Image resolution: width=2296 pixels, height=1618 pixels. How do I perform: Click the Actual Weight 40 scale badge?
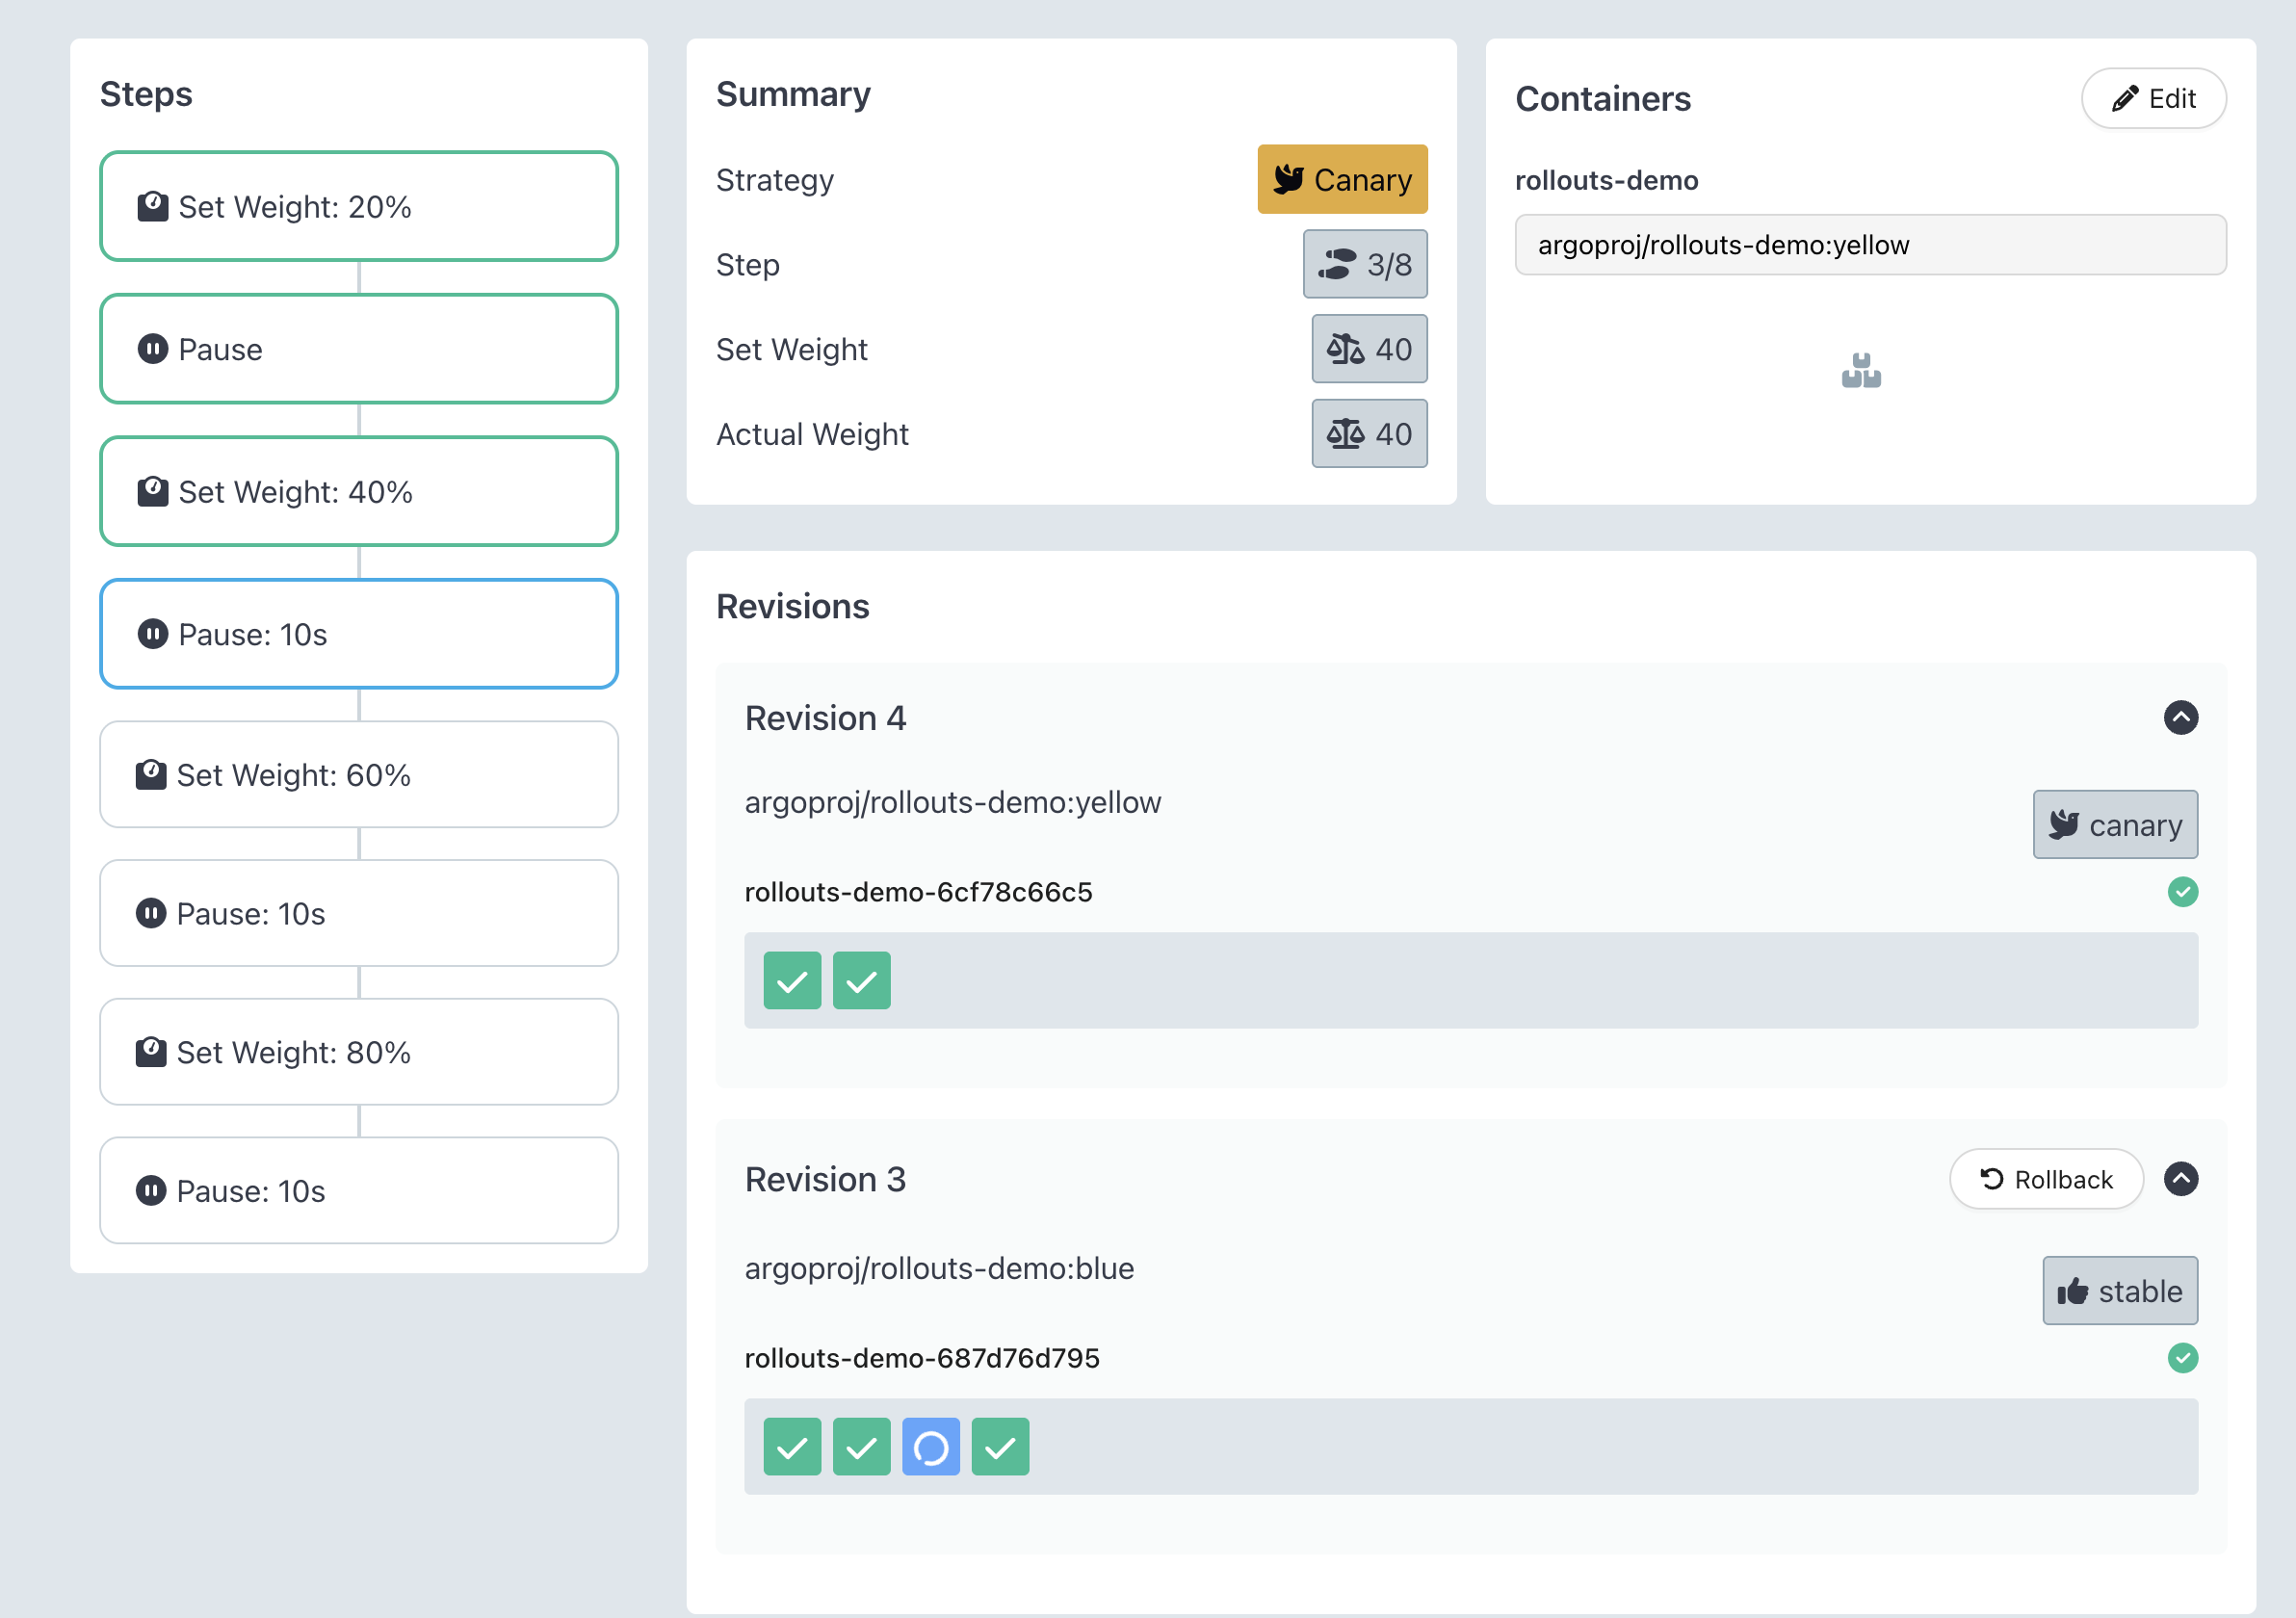(x=1368, y=434)
